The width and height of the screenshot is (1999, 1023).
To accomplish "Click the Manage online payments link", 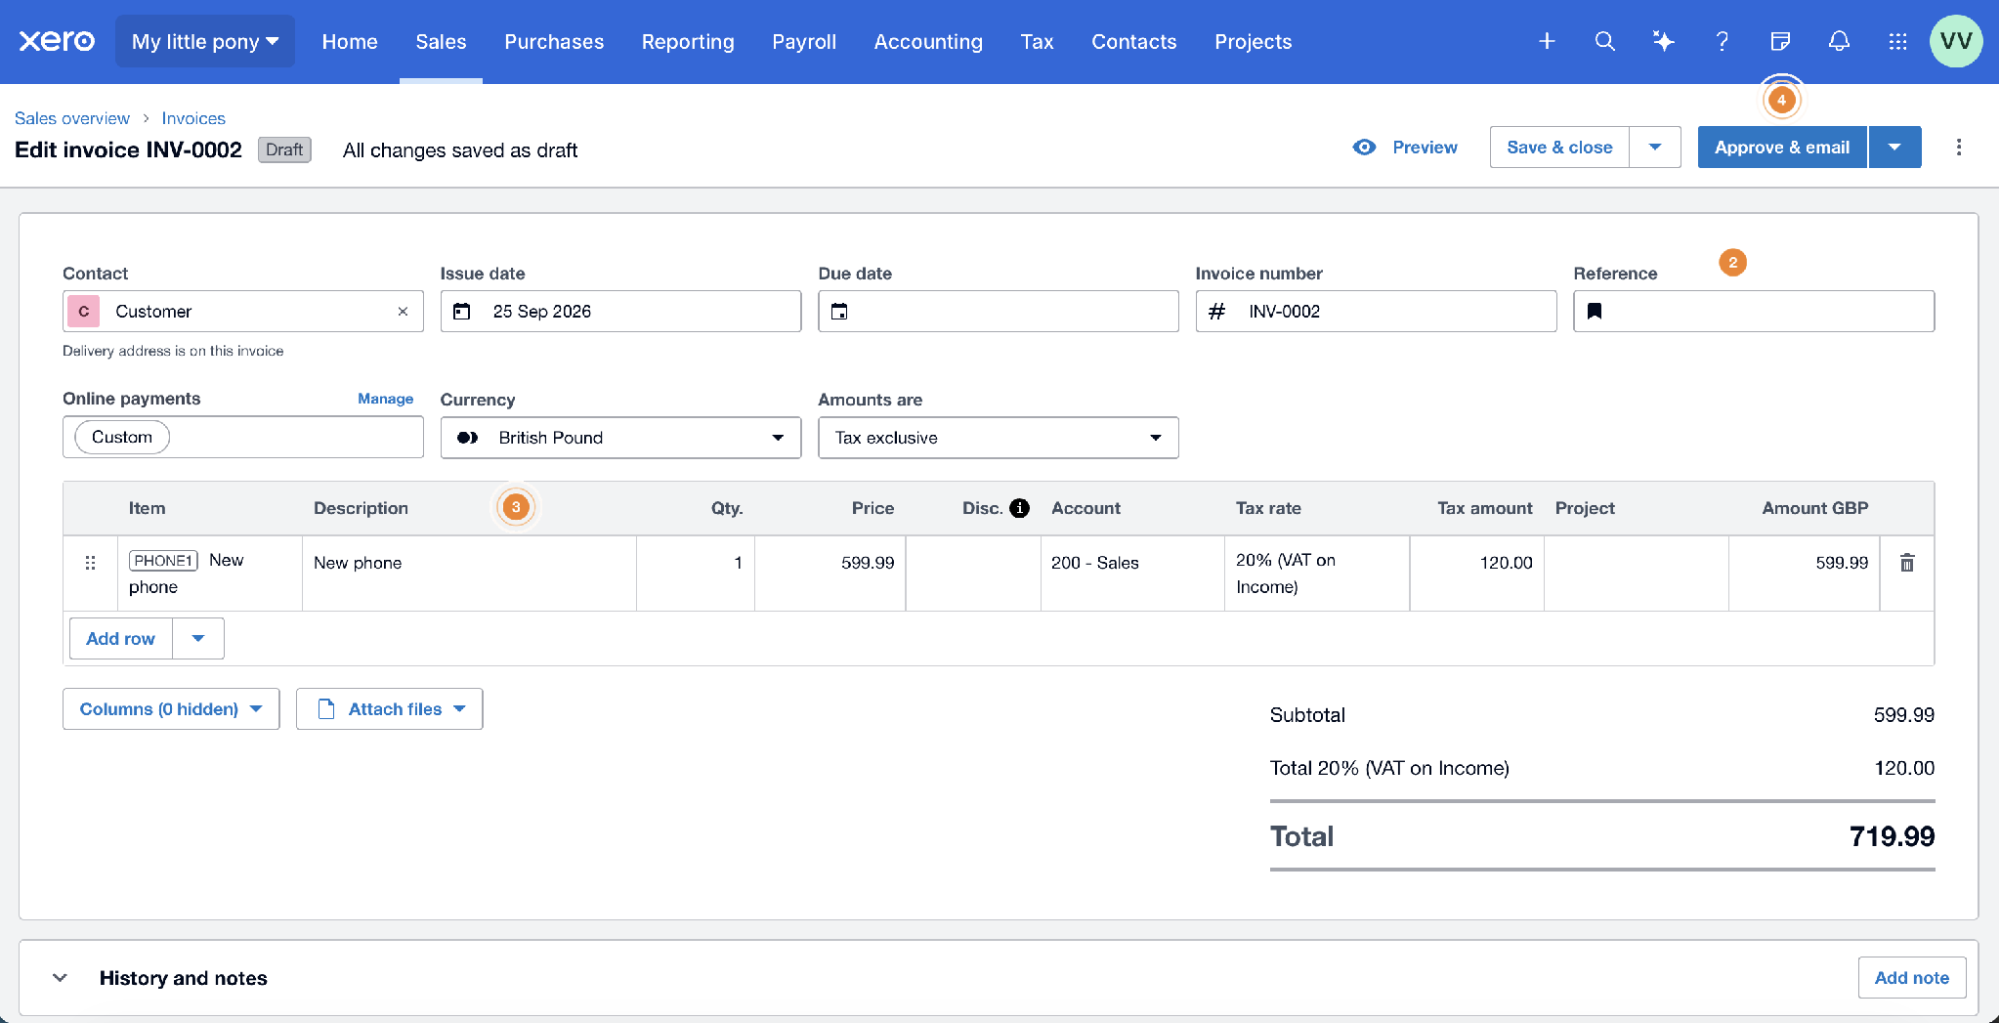I will (385, 398).
